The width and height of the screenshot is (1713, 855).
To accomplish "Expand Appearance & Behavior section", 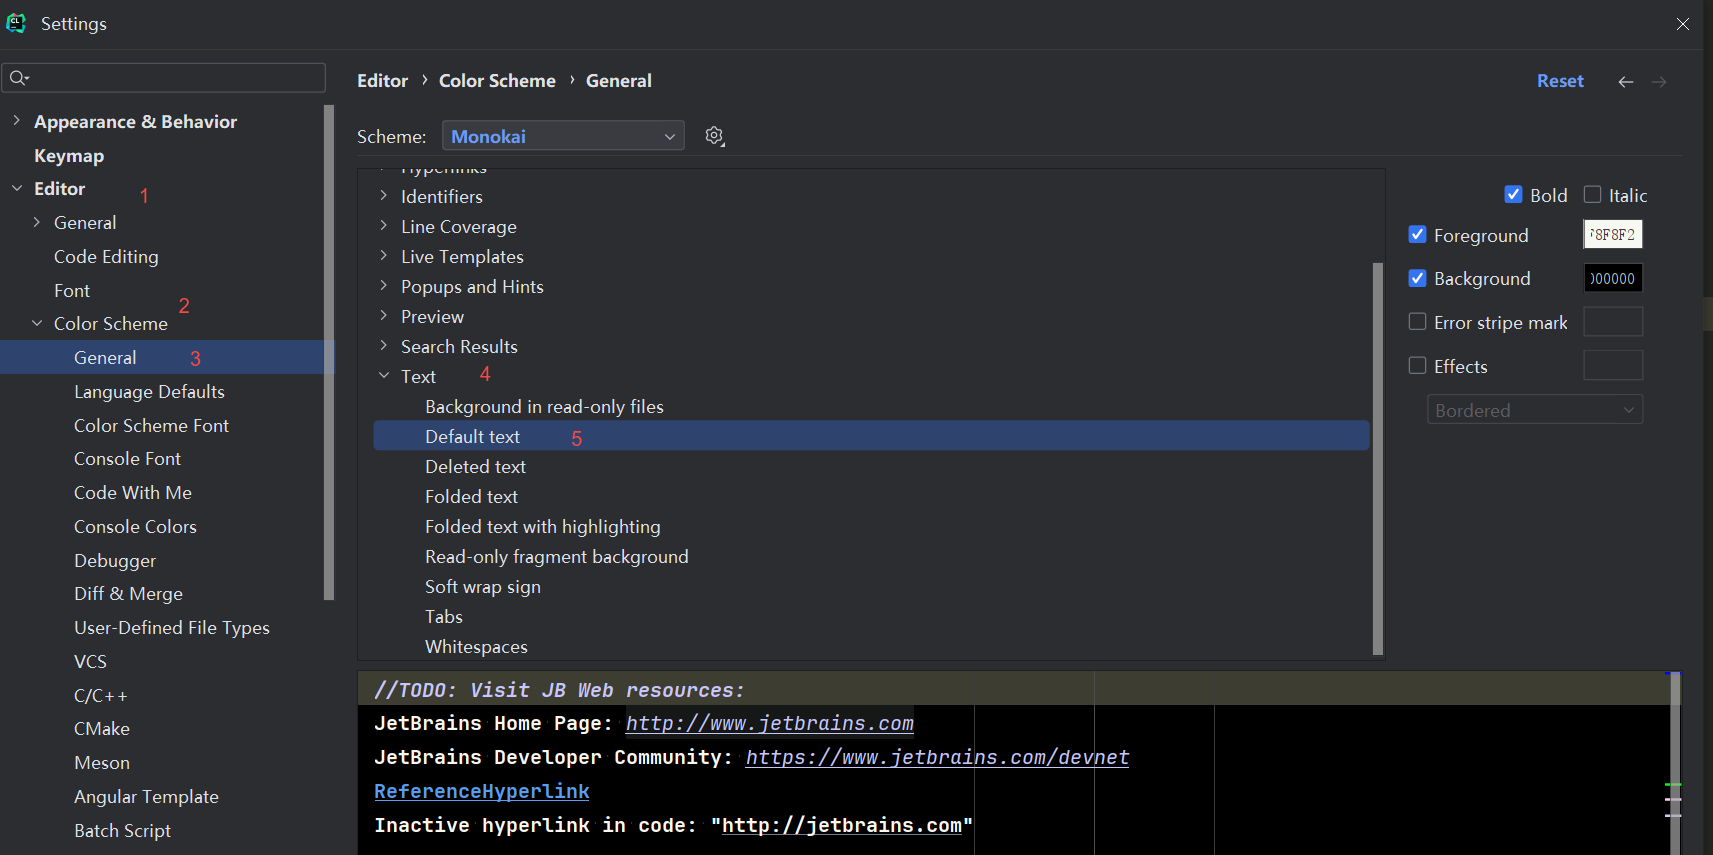I will click(x=16, y=121).
